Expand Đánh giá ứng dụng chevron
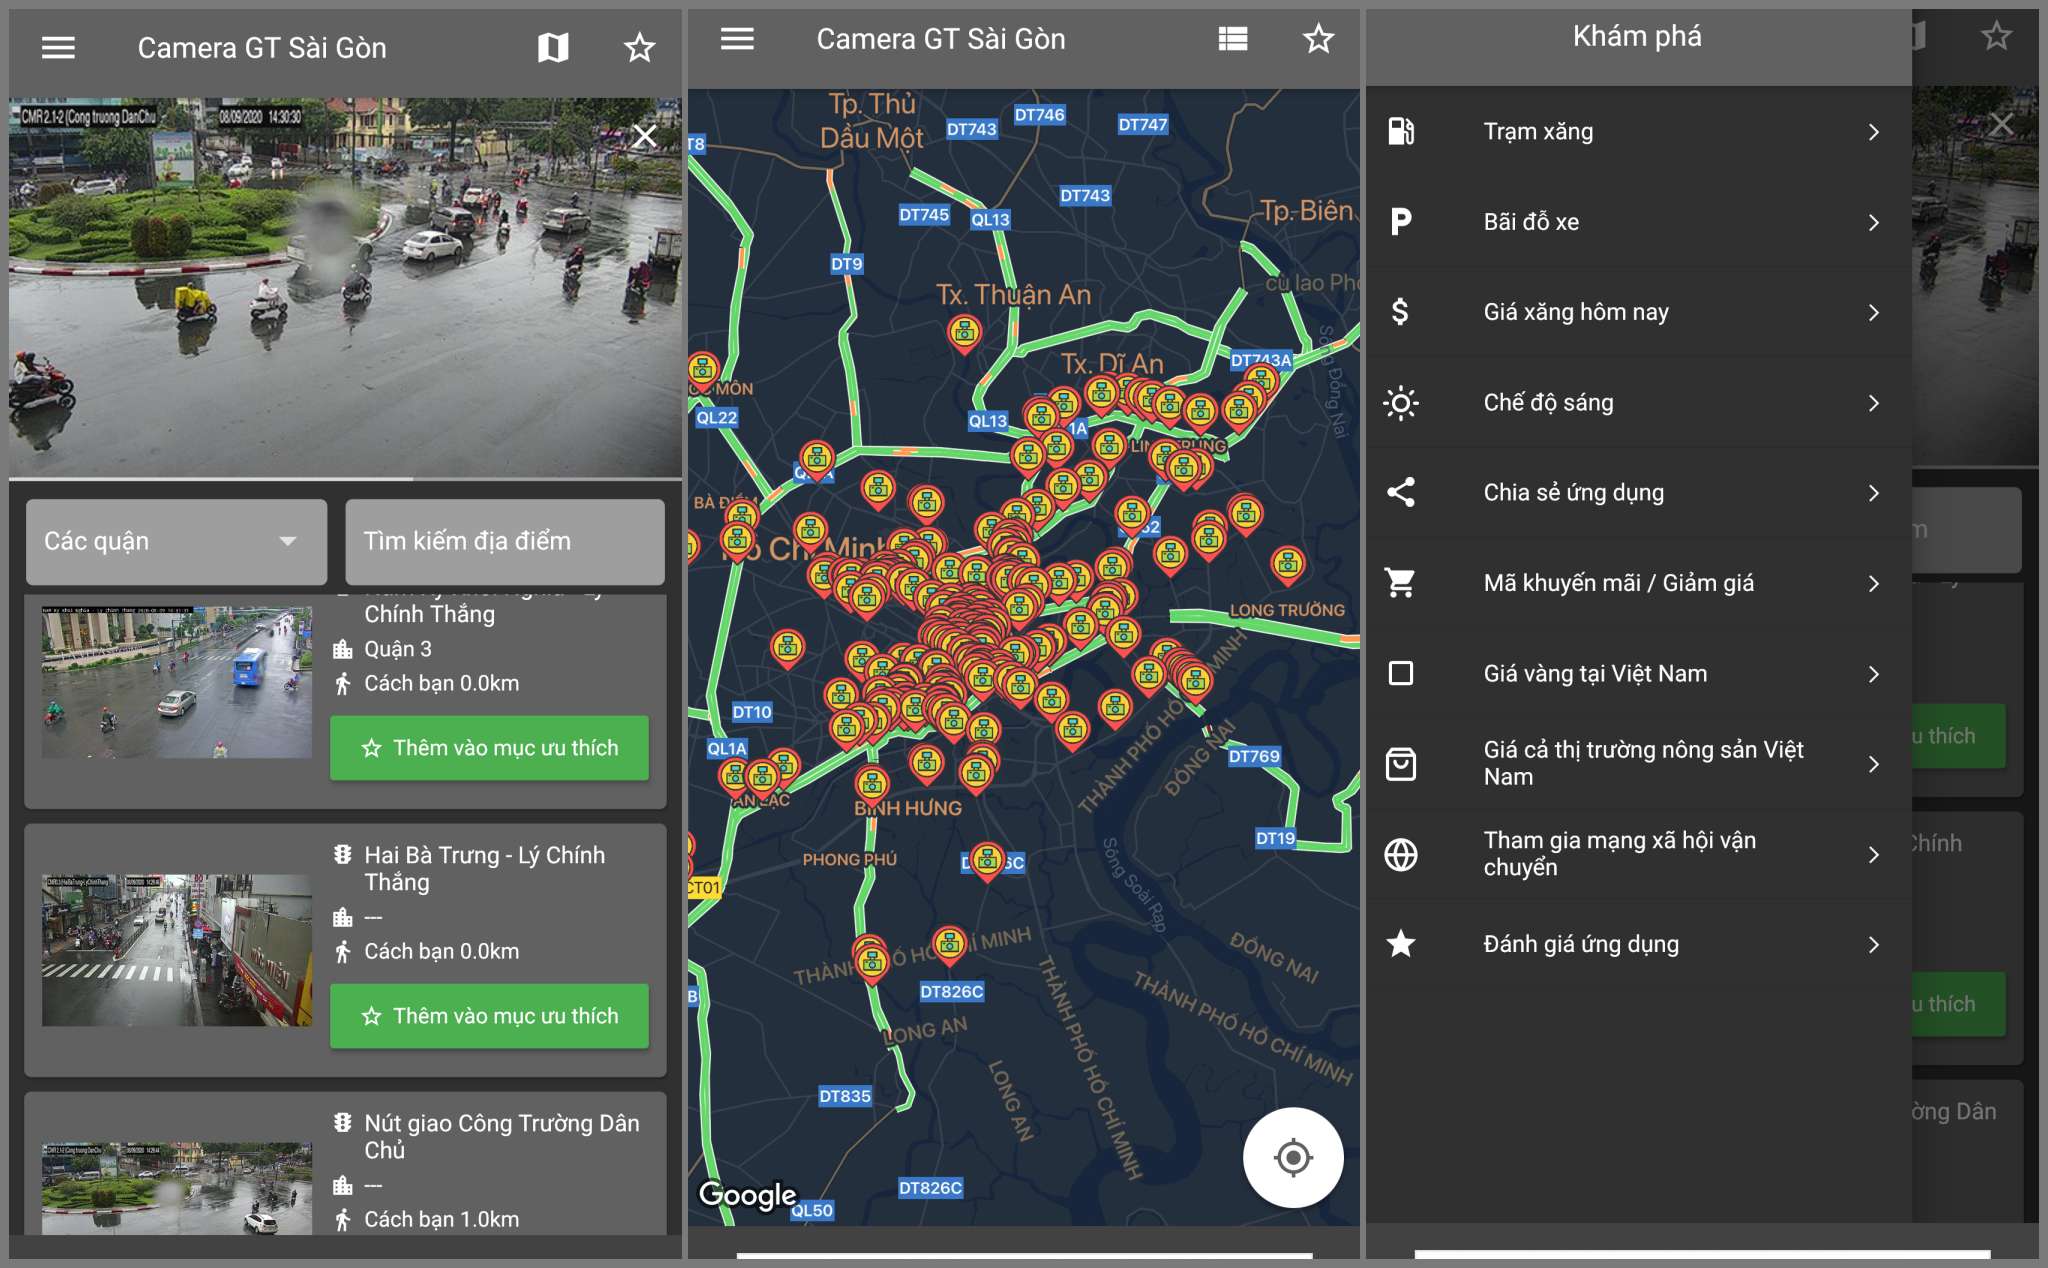This screenshot has width=2048, height=1268. click(1874, 944)
